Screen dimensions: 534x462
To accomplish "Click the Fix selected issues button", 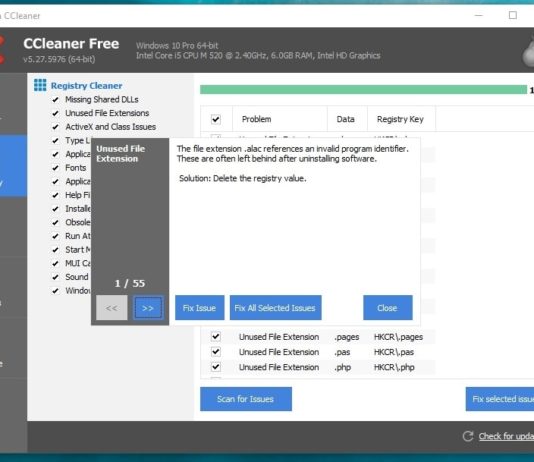I will pos(500,399).
